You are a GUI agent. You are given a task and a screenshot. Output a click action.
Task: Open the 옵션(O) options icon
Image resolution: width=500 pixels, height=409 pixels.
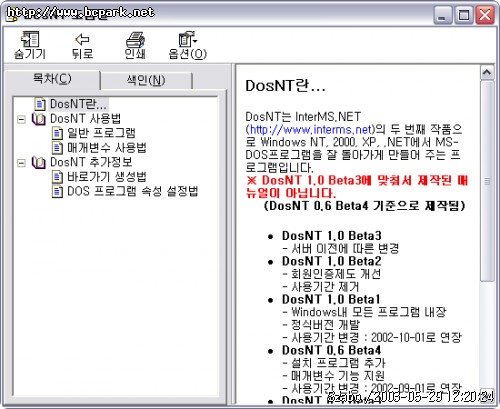(188, 39)
